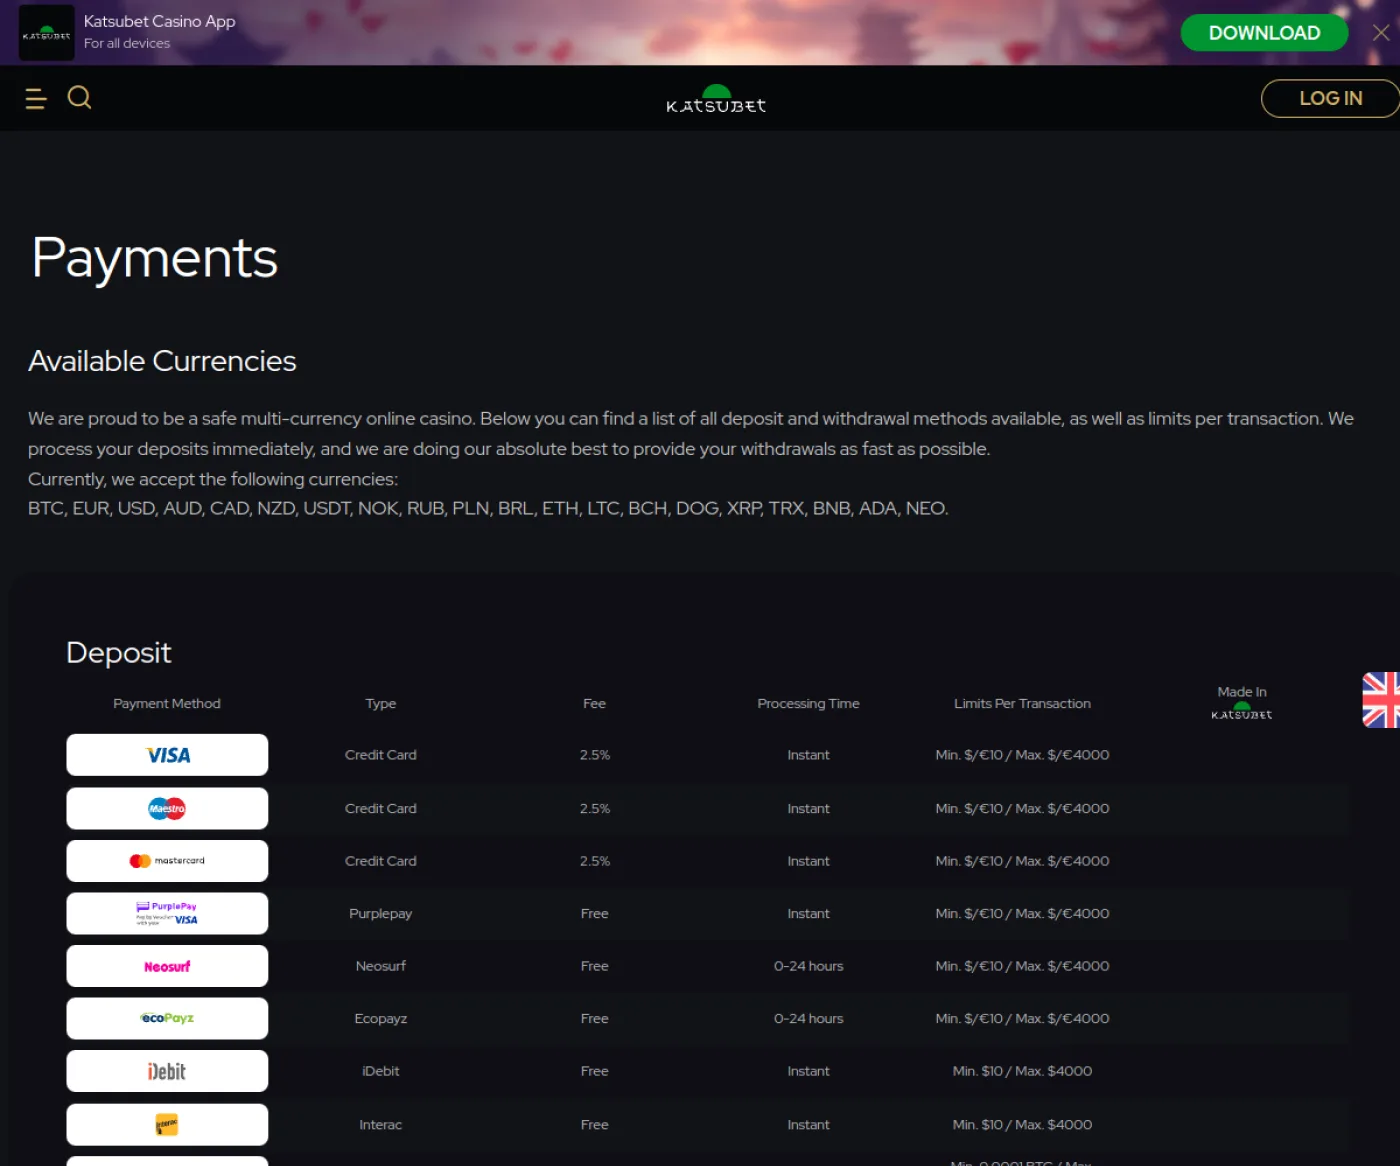Click the Ecopayz type cell
The height and width of the screenshot is (1166, 1400).
[x=381, y=1019]
